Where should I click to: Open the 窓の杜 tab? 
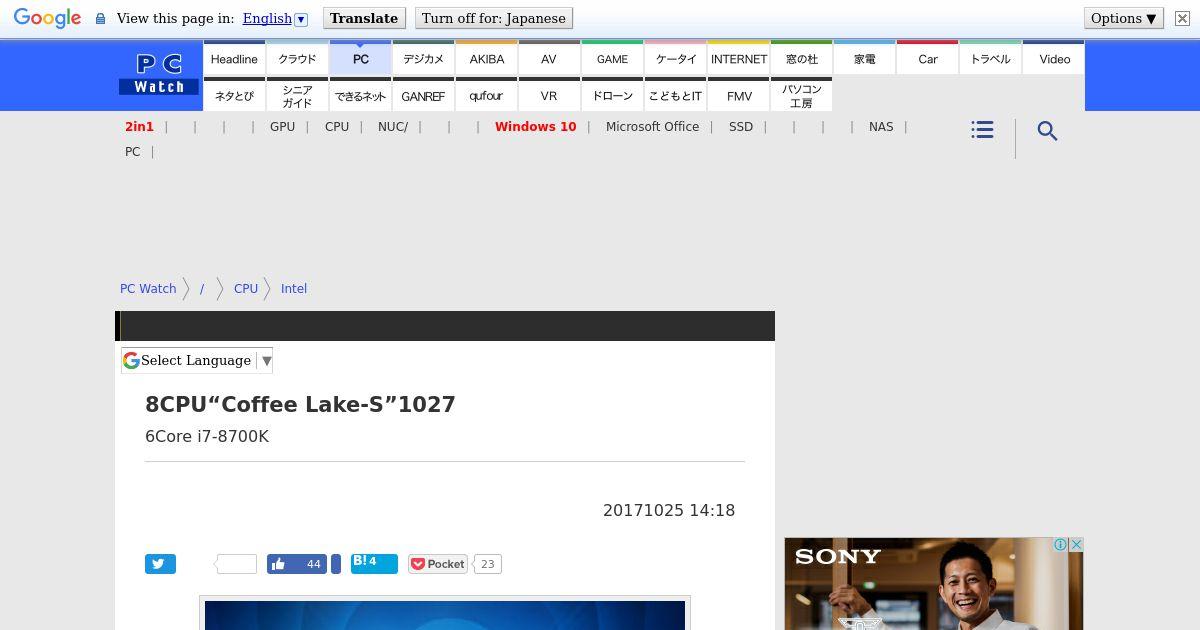click(x=802, y=58)
